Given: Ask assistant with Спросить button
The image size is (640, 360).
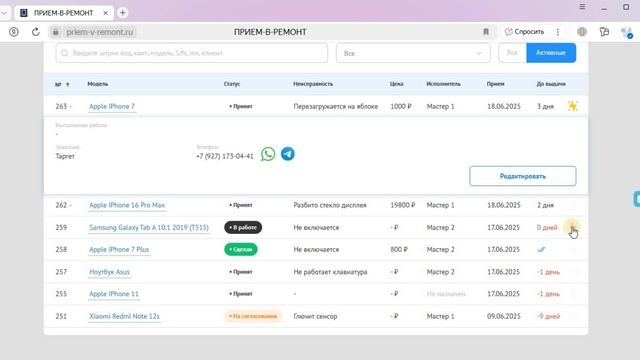Looking at the screenshot, I should tap(525, 32).
